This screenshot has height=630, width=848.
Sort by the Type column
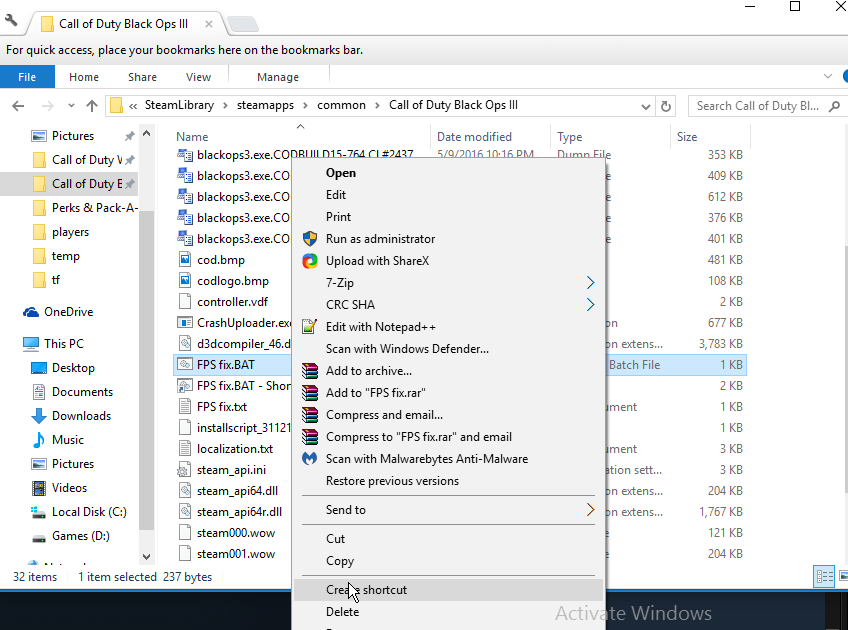click(569, 137)
